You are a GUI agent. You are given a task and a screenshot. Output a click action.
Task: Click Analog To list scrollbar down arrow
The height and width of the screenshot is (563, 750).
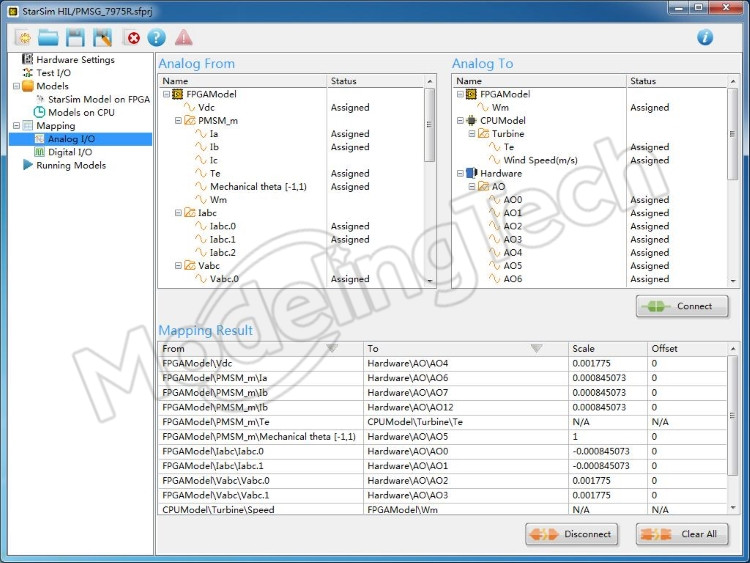point(733,281)
